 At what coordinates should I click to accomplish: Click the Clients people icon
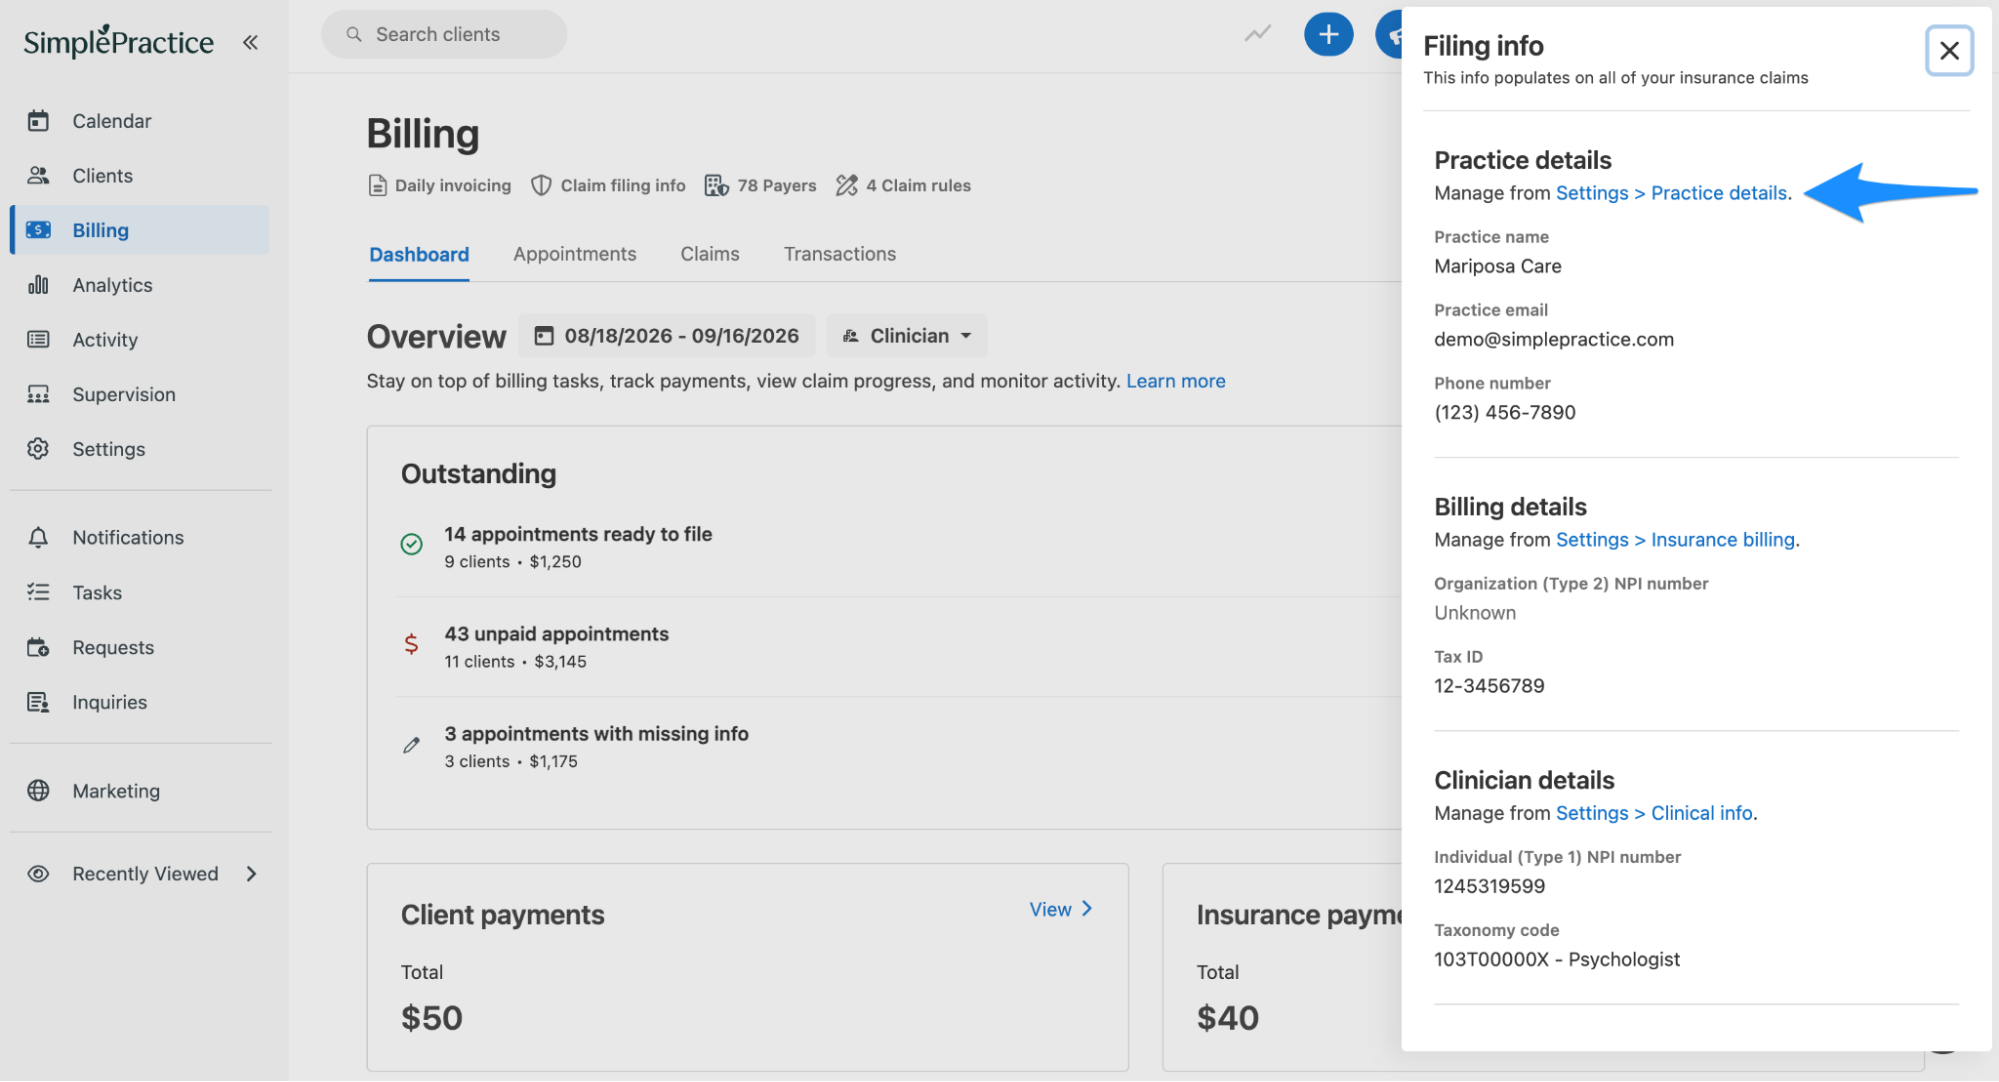[x=38, y=176]
